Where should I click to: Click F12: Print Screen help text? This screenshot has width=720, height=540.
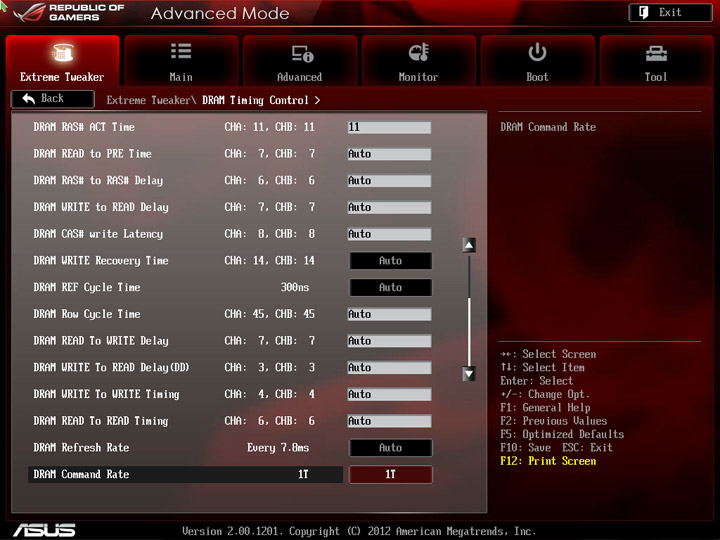(548, 461)
